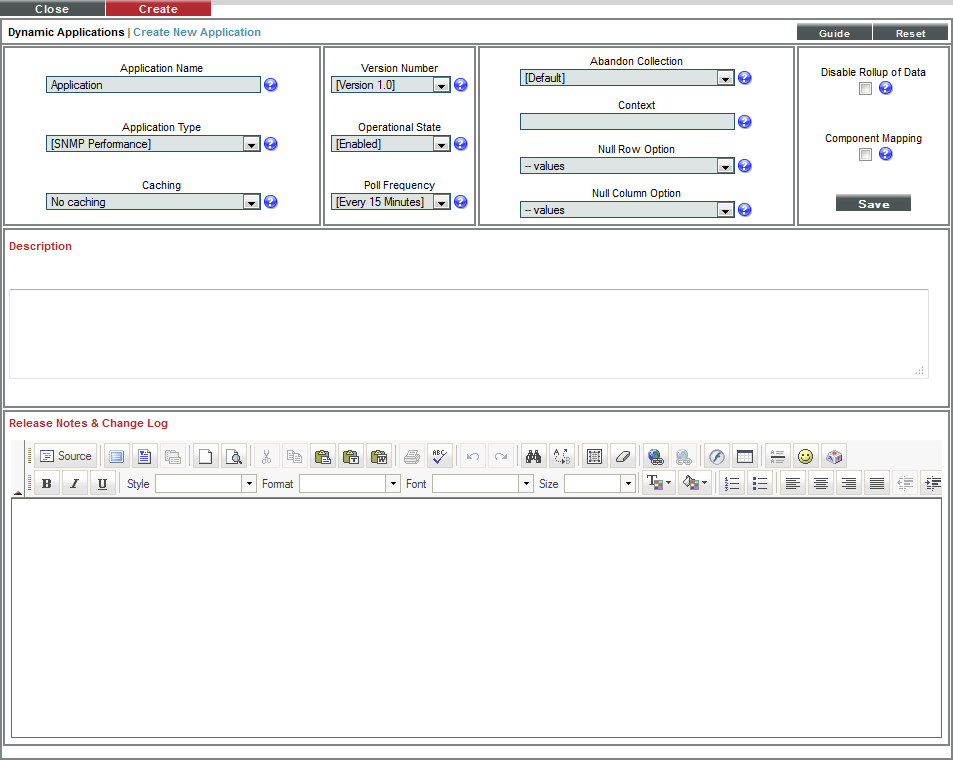Insert a numbered list
953x760 pixels.
click(732, 484)
